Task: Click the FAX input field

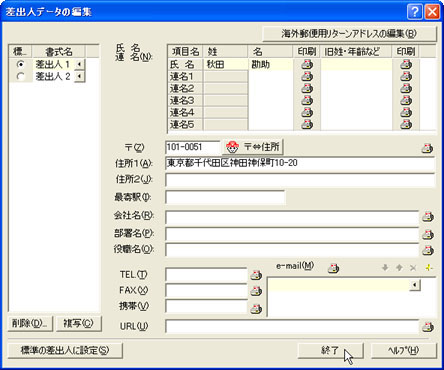Action: [x=206, y=291]
